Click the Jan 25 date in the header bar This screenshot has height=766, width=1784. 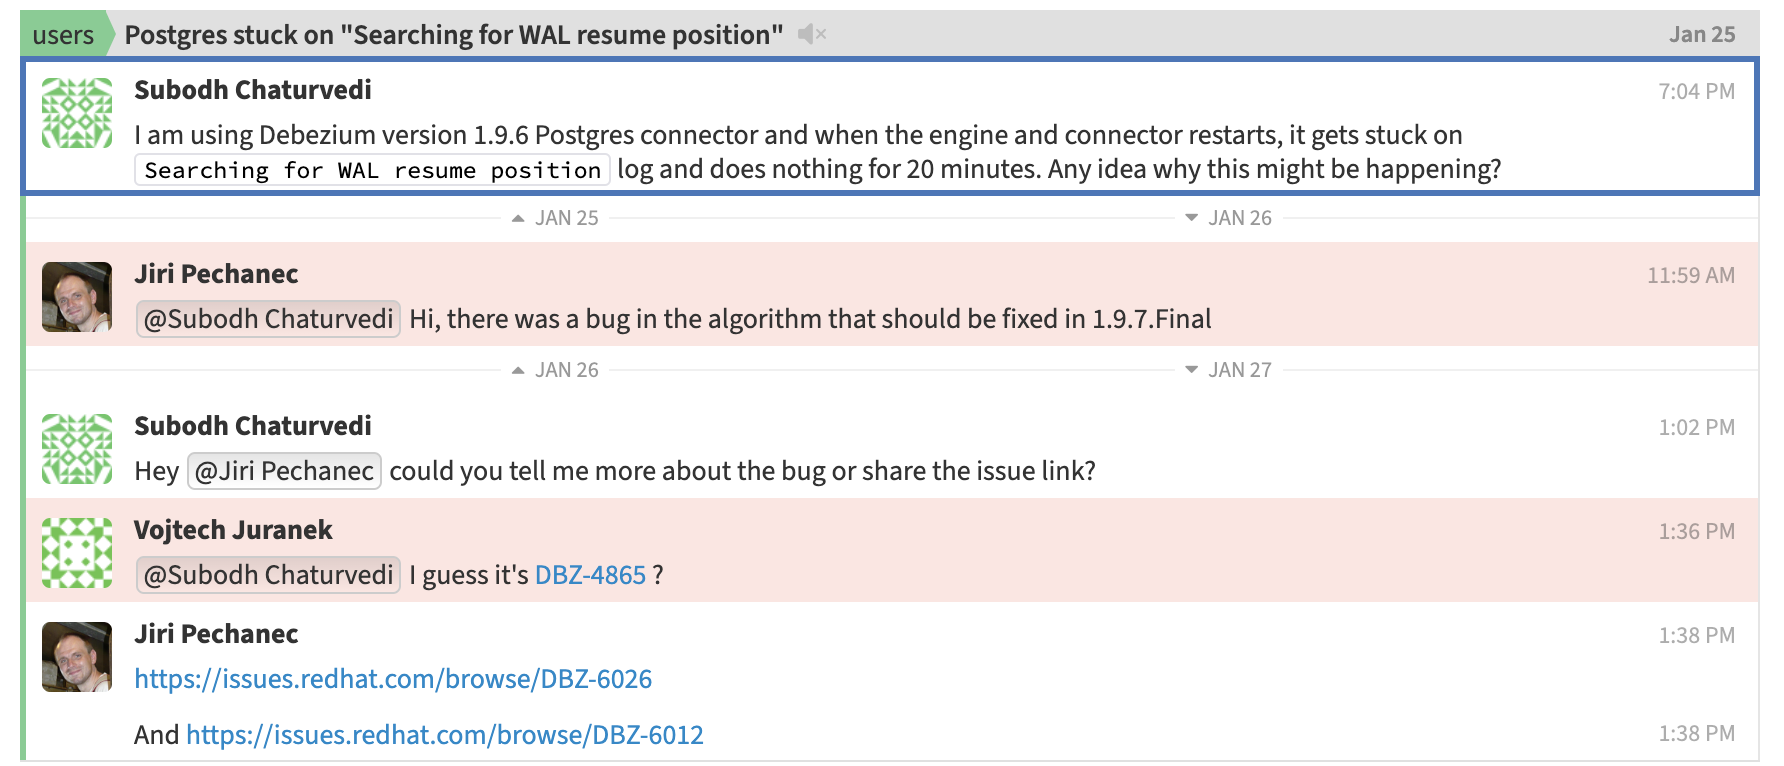point(1701,33)
